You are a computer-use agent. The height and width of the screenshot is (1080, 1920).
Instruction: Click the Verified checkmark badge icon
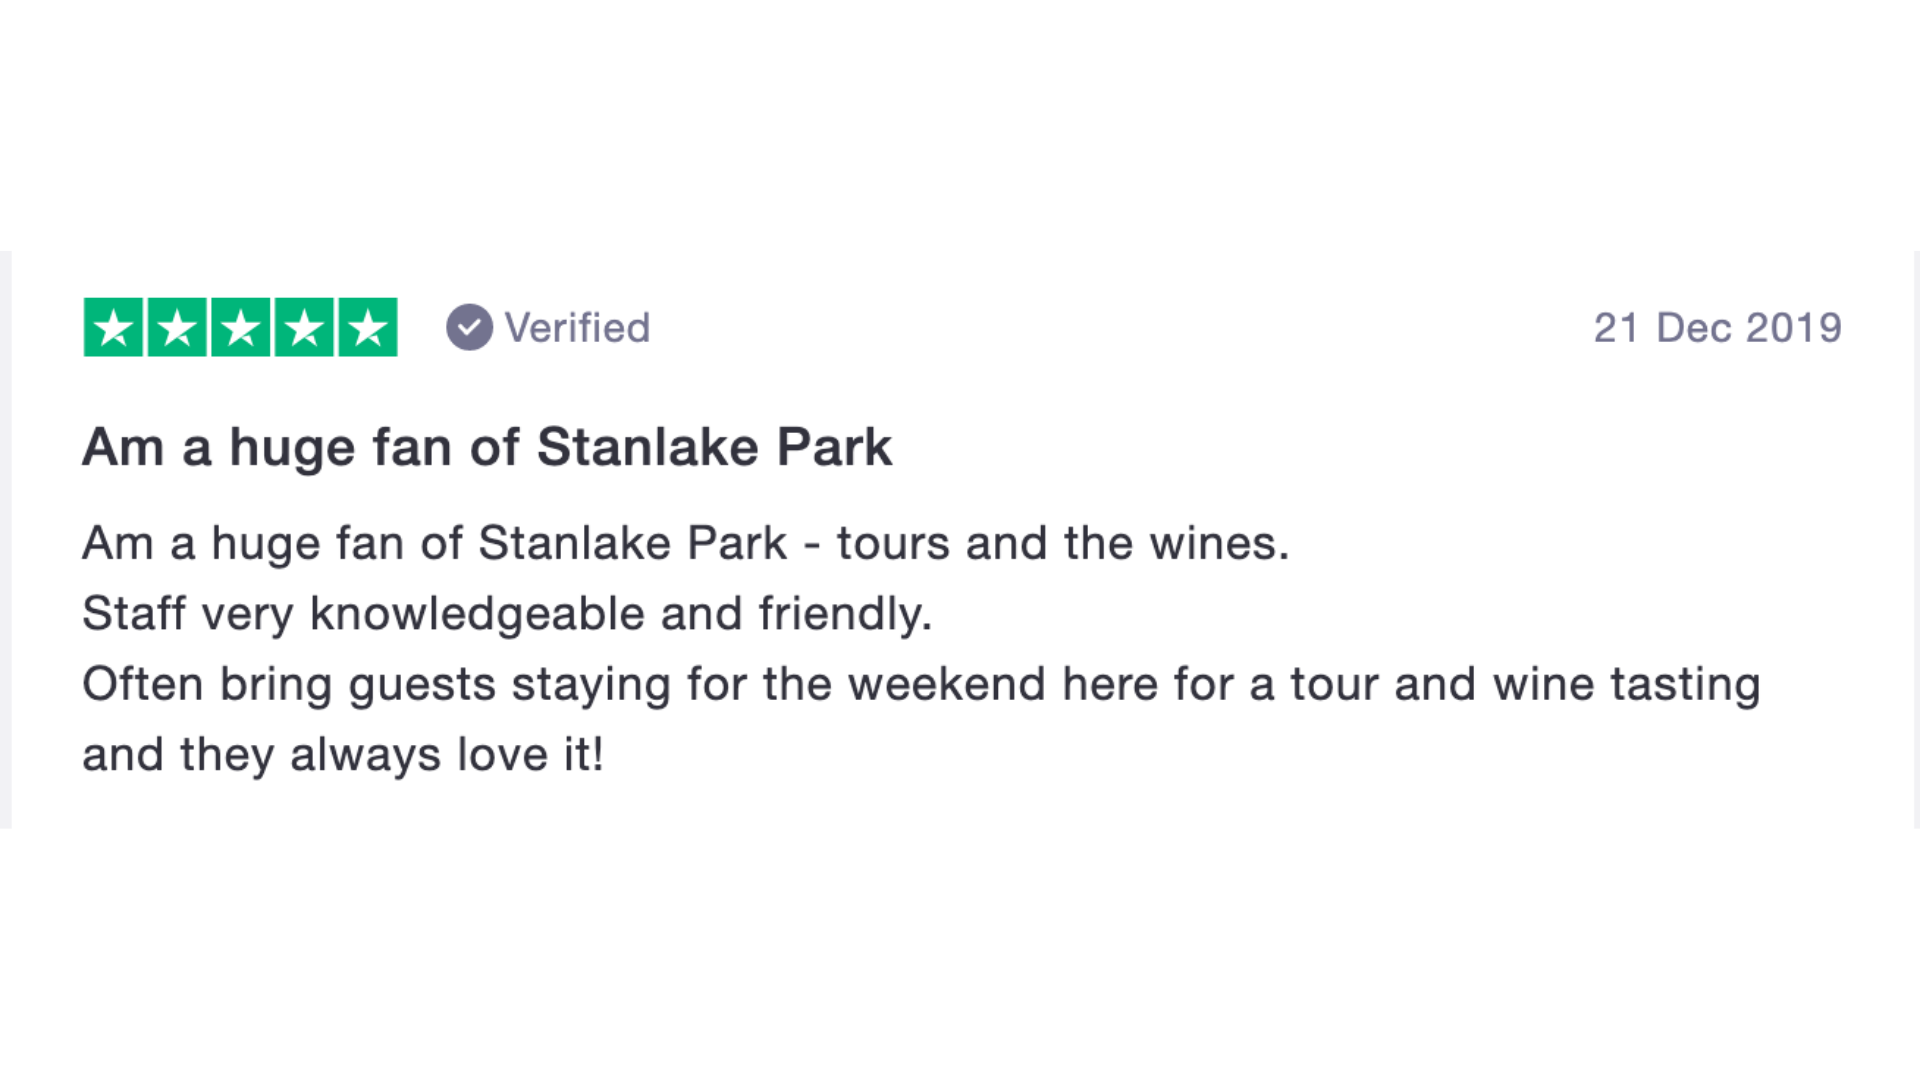point(469,327)
